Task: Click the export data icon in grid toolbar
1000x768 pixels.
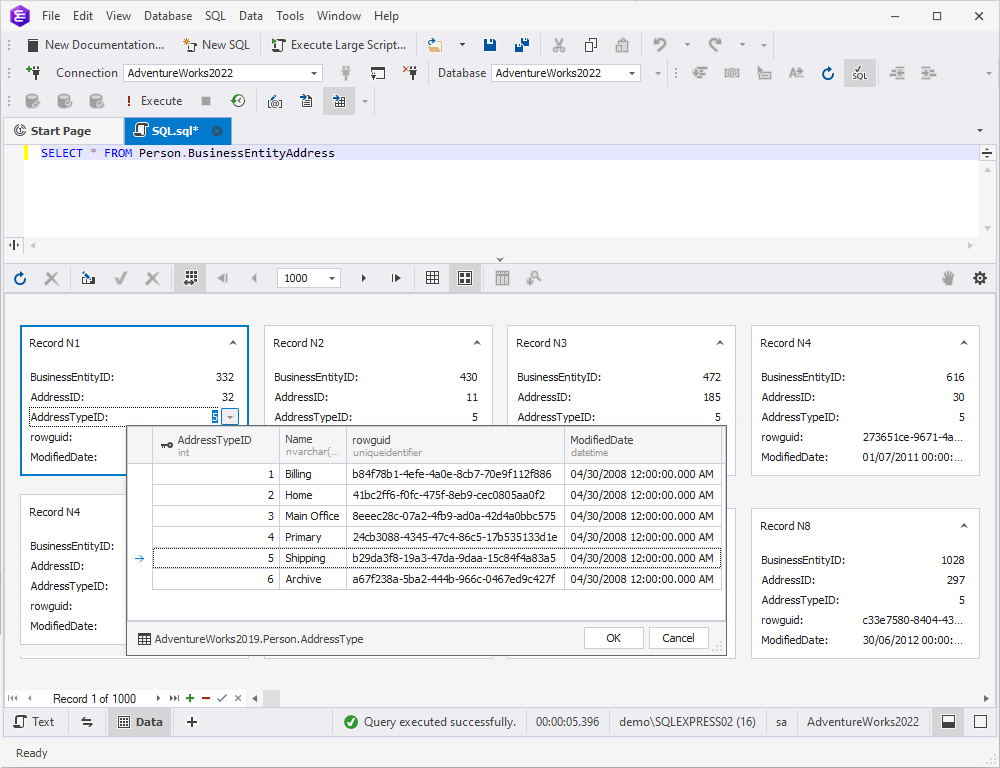Action: [x=88, y=278]
